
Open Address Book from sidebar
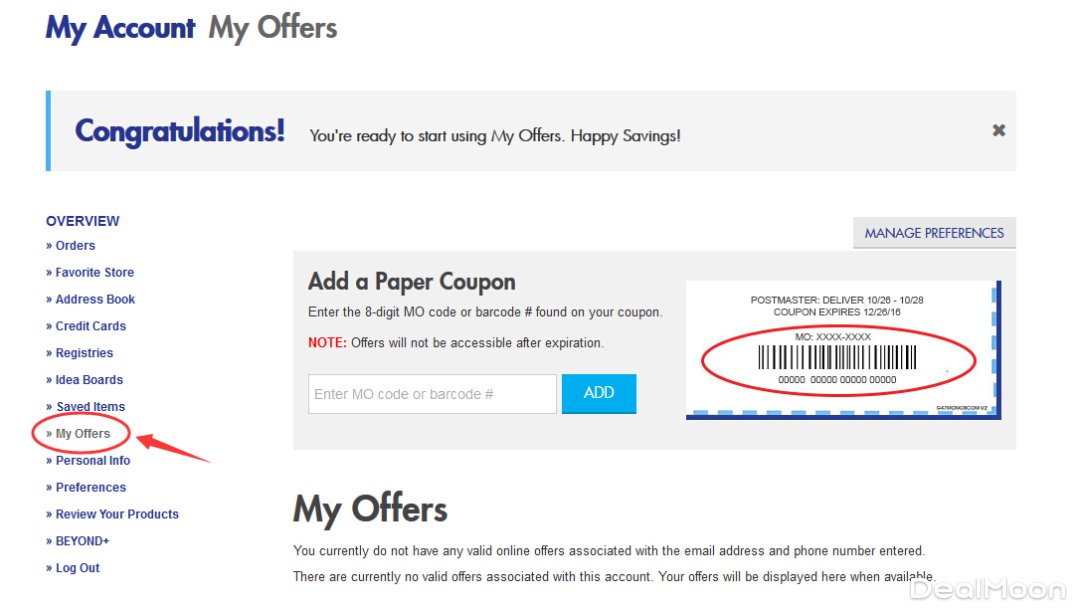point(95,300)
